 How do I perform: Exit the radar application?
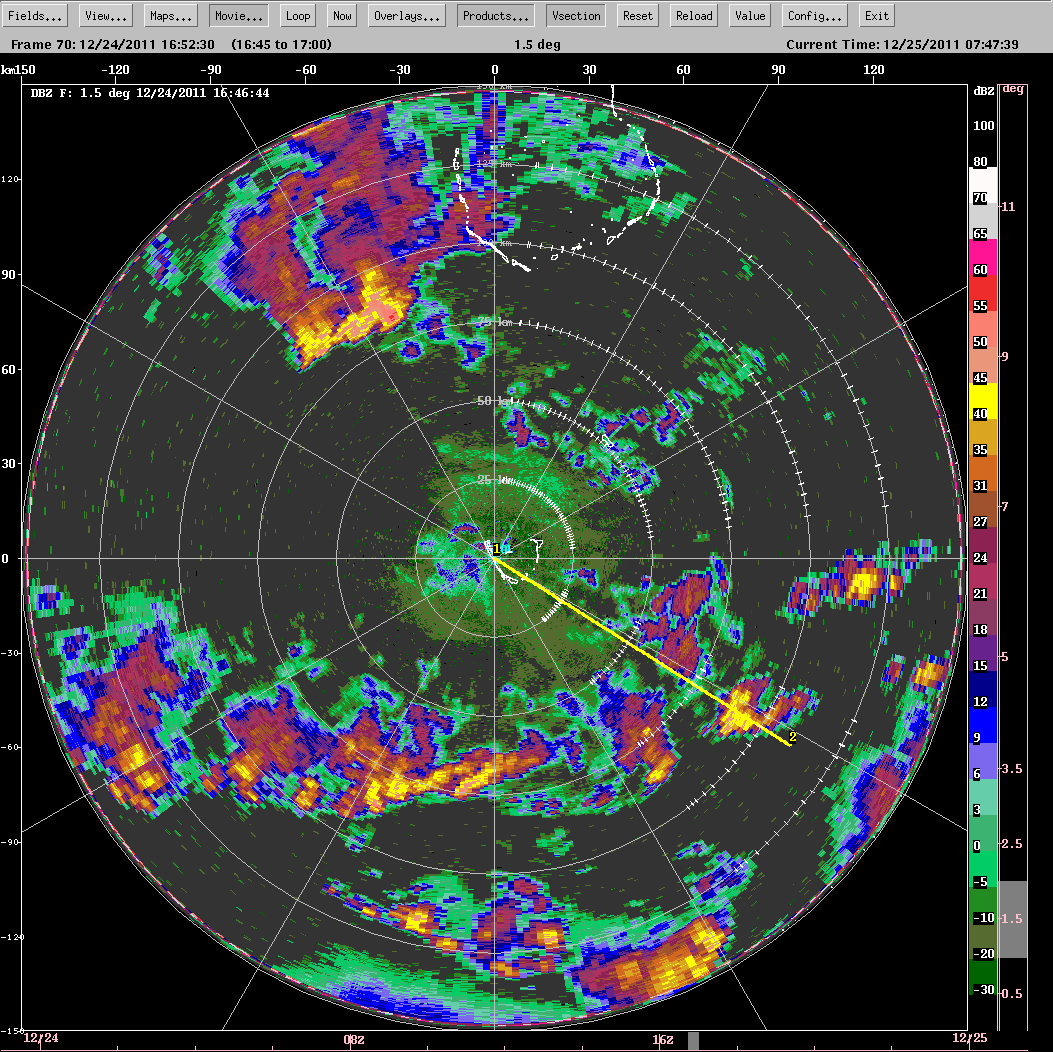pos(876,15)
